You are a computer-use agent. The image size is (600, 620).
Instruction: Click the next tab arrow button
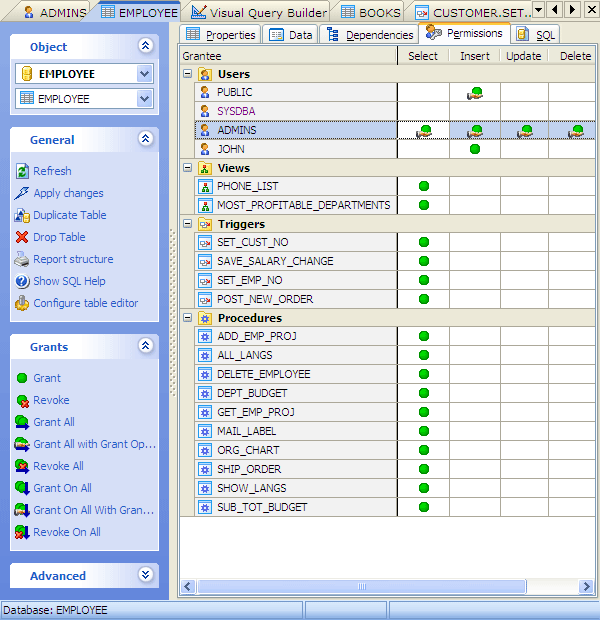point(572,9)
